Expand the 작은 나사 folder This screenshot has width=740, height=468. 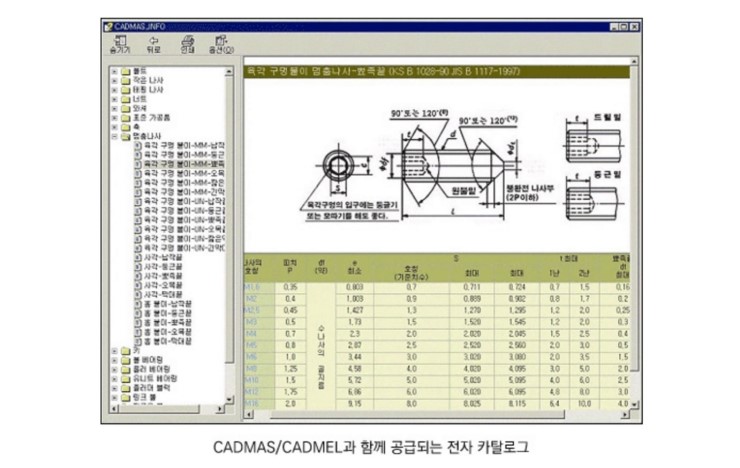(114, 81)
